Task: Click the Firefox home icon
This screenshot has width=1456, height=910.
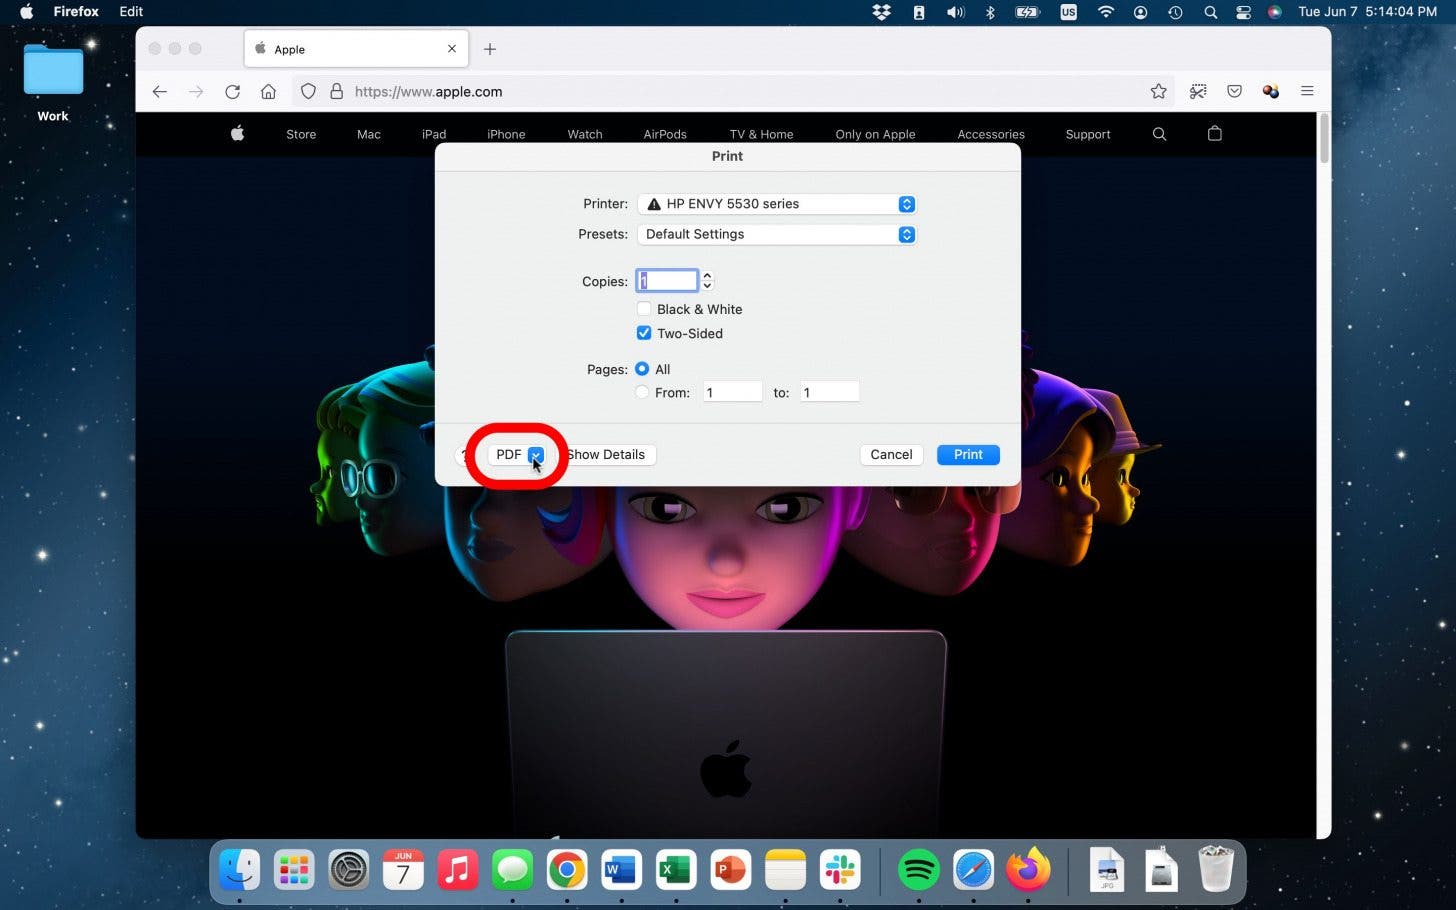Action: pyautogui.click(x=268, y=91)
